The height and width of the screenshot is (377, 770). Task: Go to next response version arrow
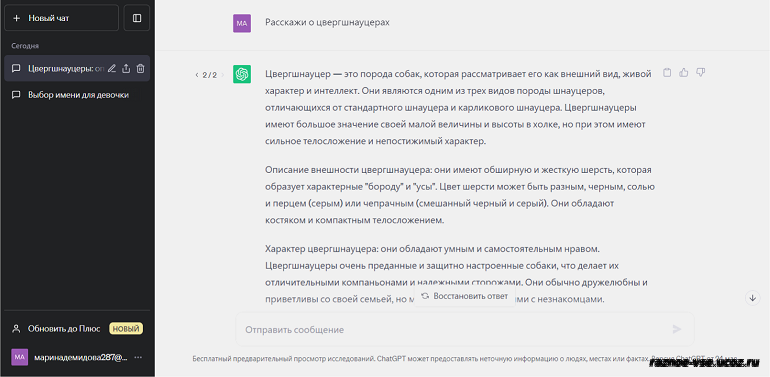[x=222, y=75]
